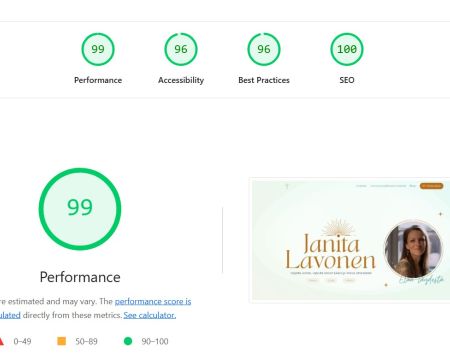450x360 pixels.
Task: Click the SEO score gauge showing 100
Action: [347, 49]
